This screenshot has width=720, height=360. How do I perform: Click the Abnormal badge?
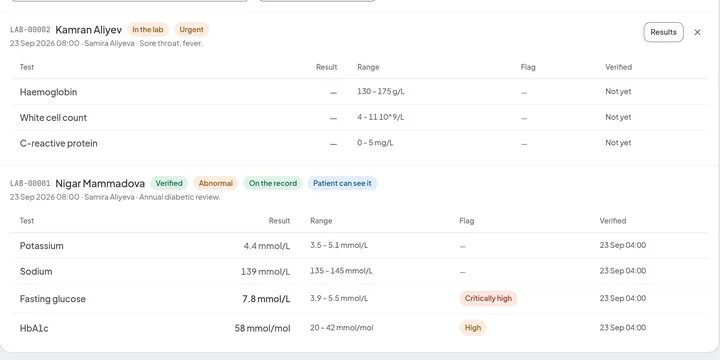(x=216, y=183)
